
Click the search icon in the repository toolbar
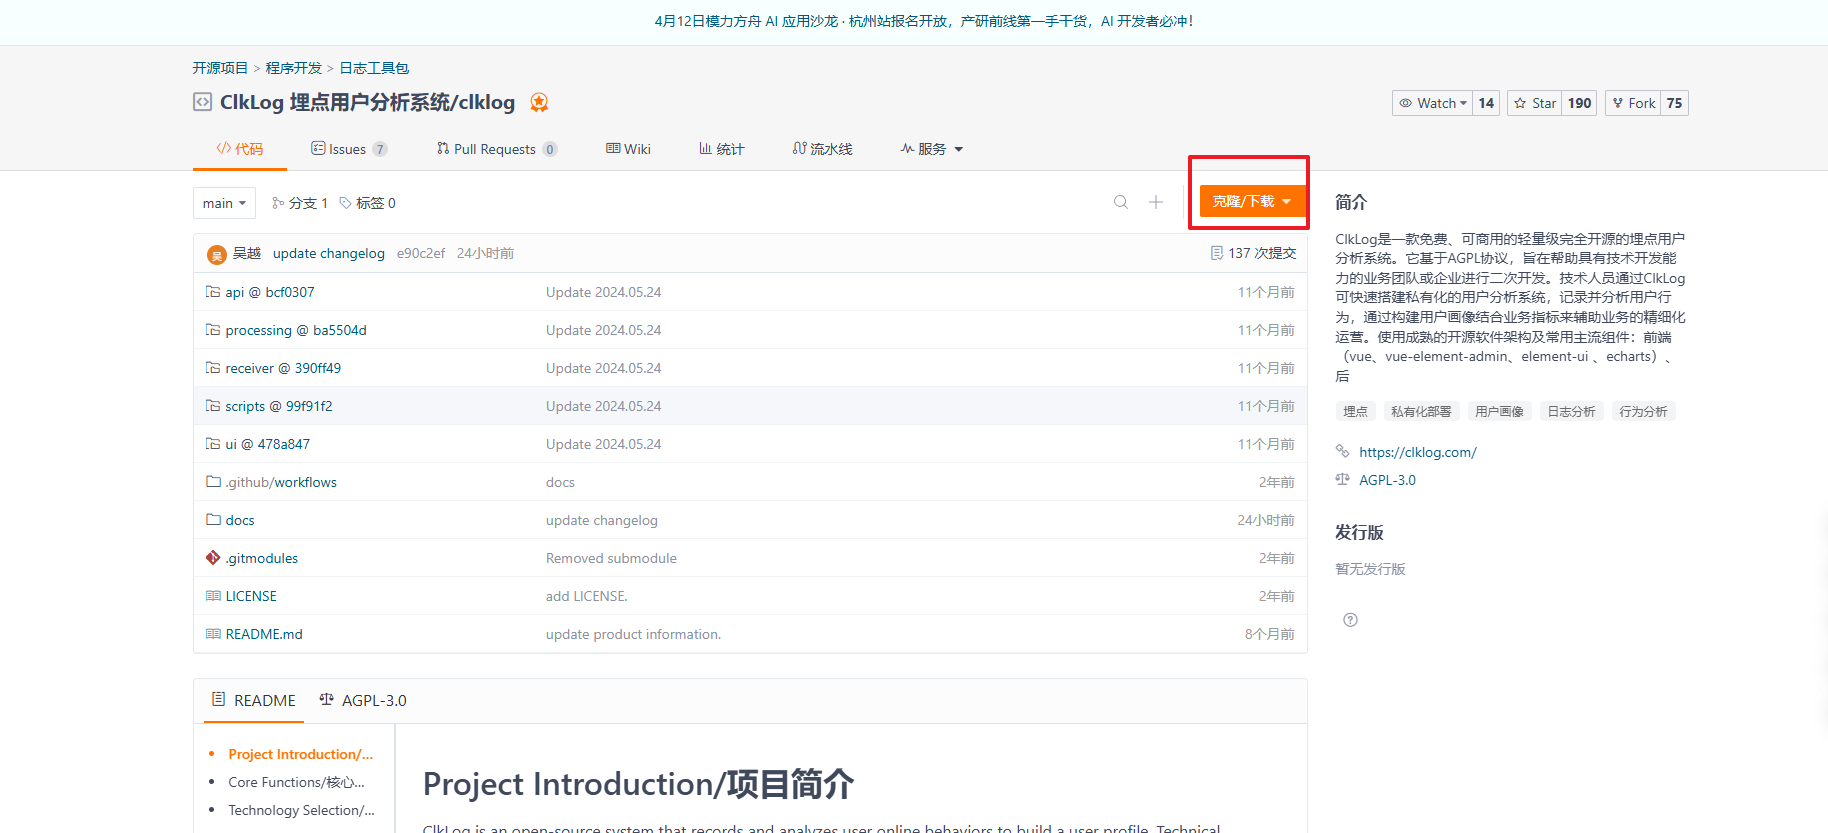point(1121,202)
